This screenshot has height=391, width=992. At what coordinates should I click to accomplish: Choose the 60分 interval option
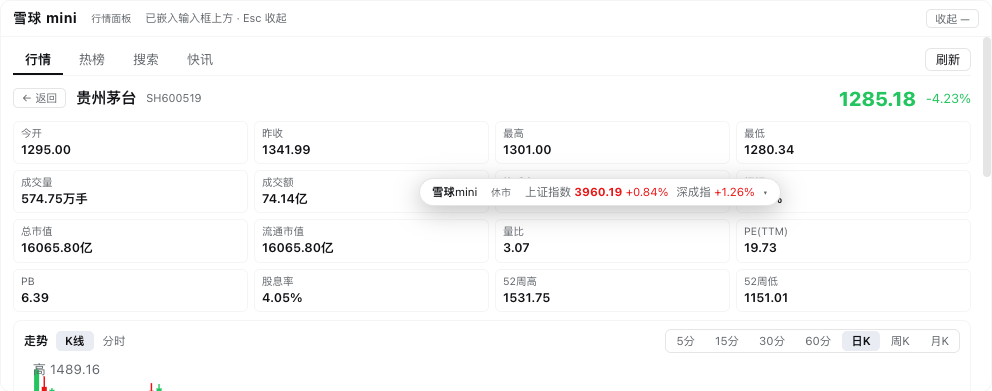(817, 341)
